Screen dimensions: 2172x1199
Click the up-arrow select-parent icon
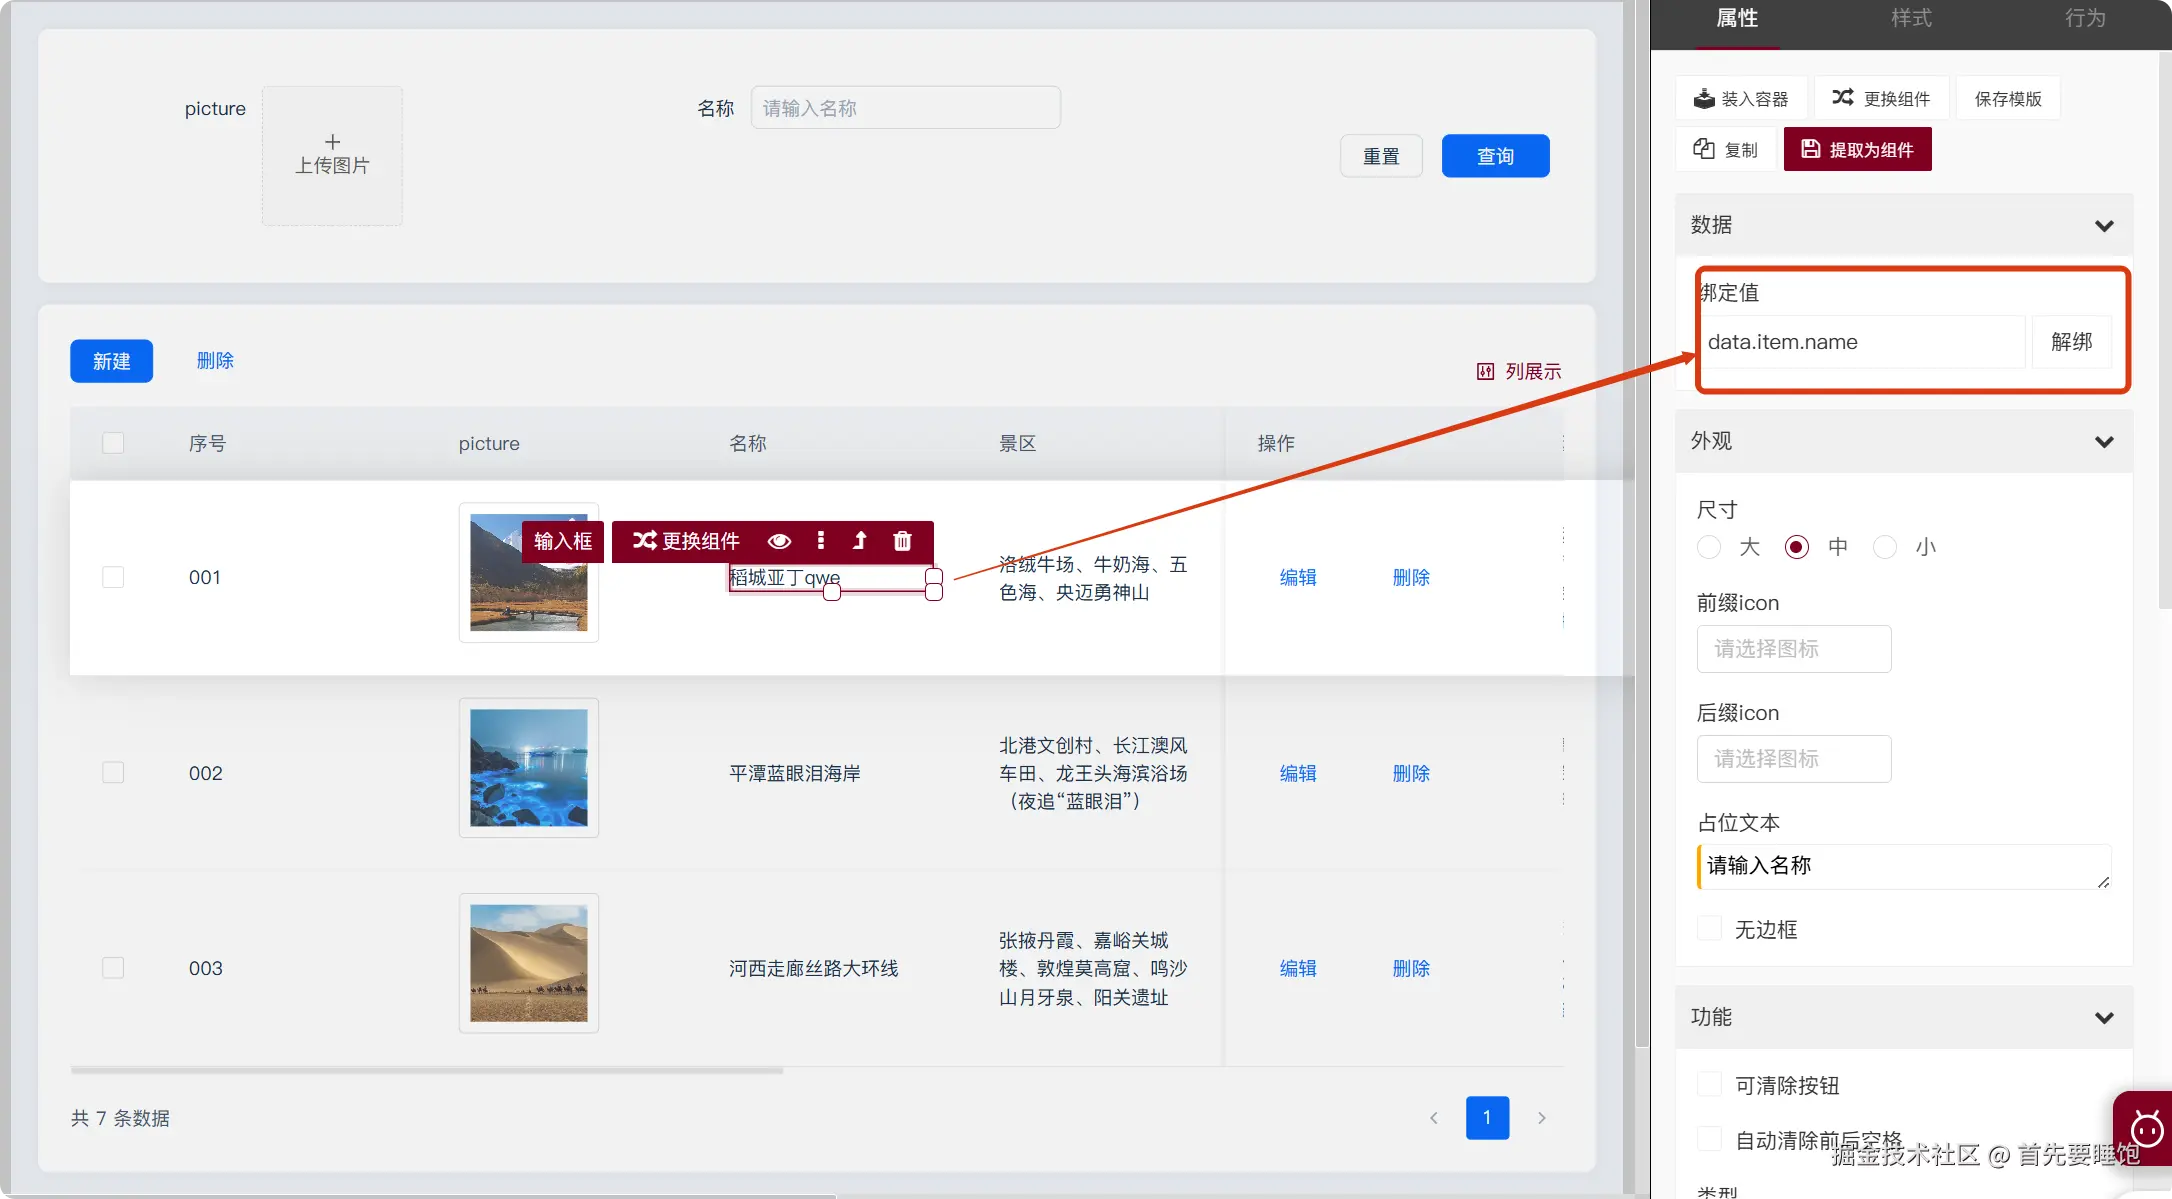tap(859, 541)
